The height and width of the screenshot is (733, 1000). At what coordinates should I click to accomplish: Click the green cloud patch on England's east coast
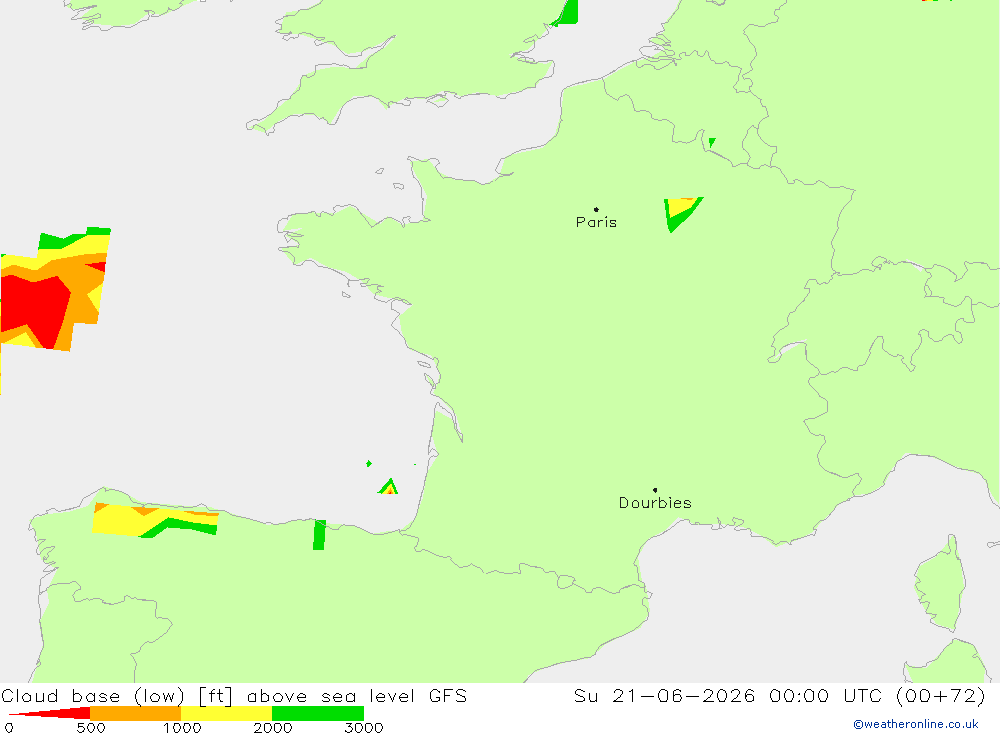coord(566,13)
